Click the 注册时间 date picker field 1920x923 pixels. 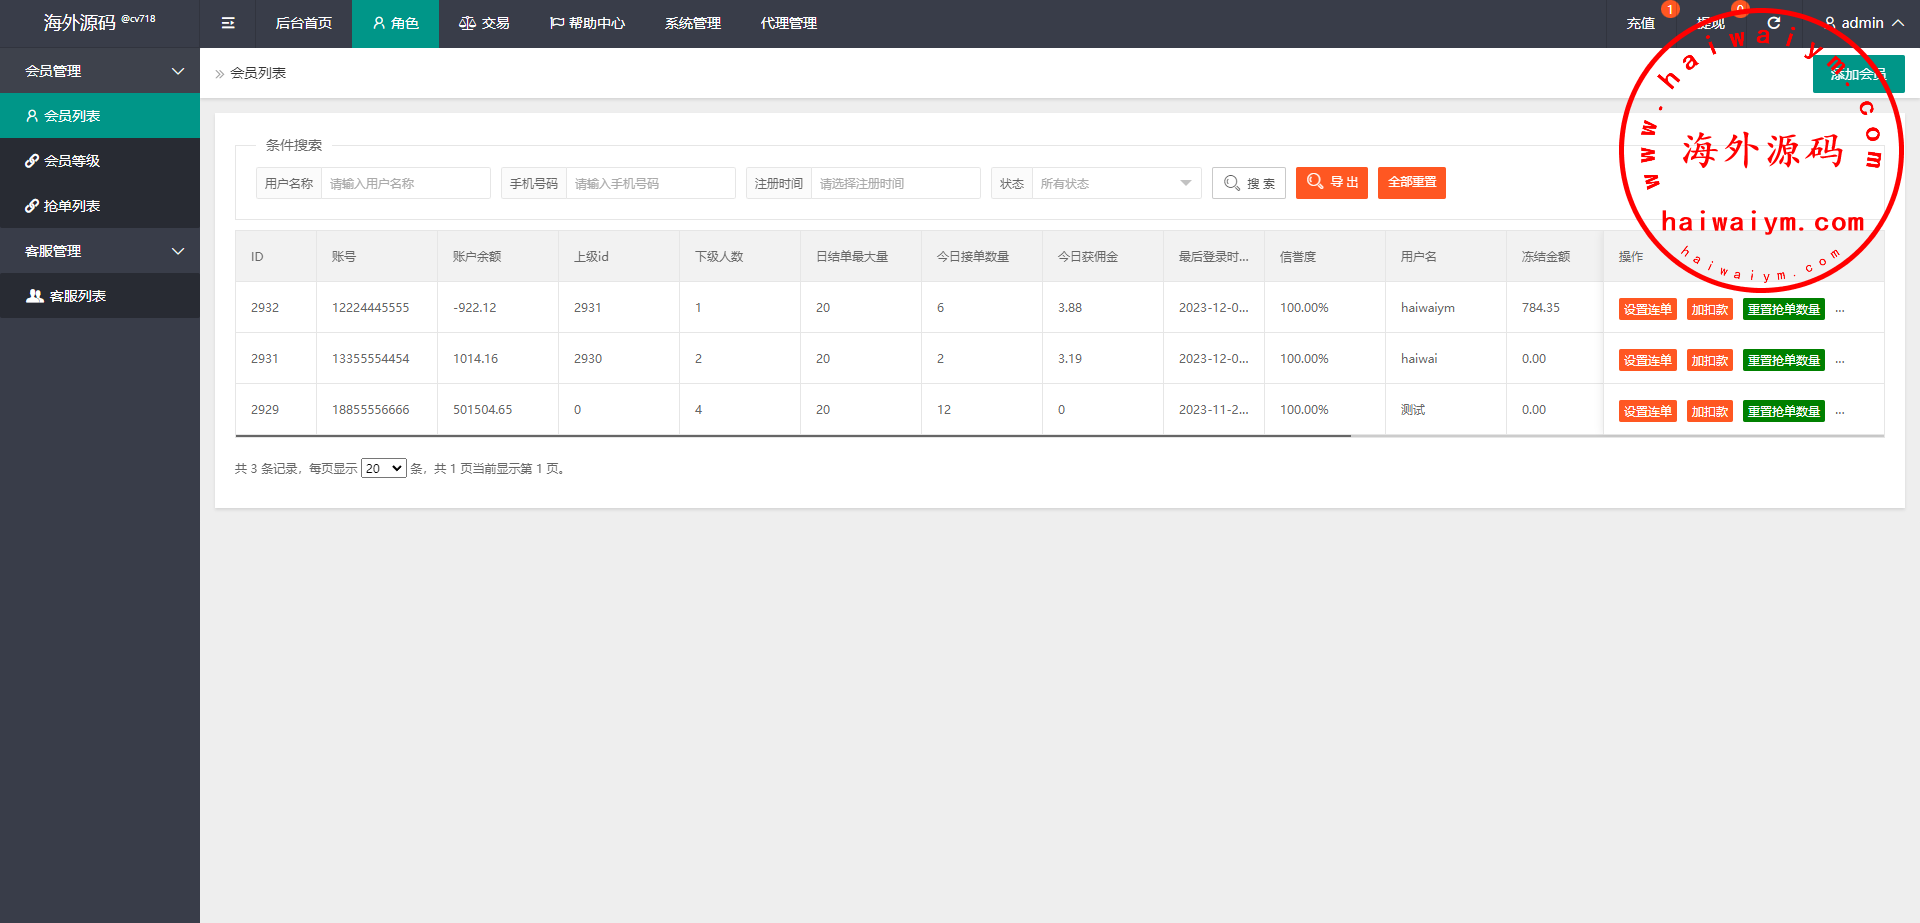(x=894, y=183)
